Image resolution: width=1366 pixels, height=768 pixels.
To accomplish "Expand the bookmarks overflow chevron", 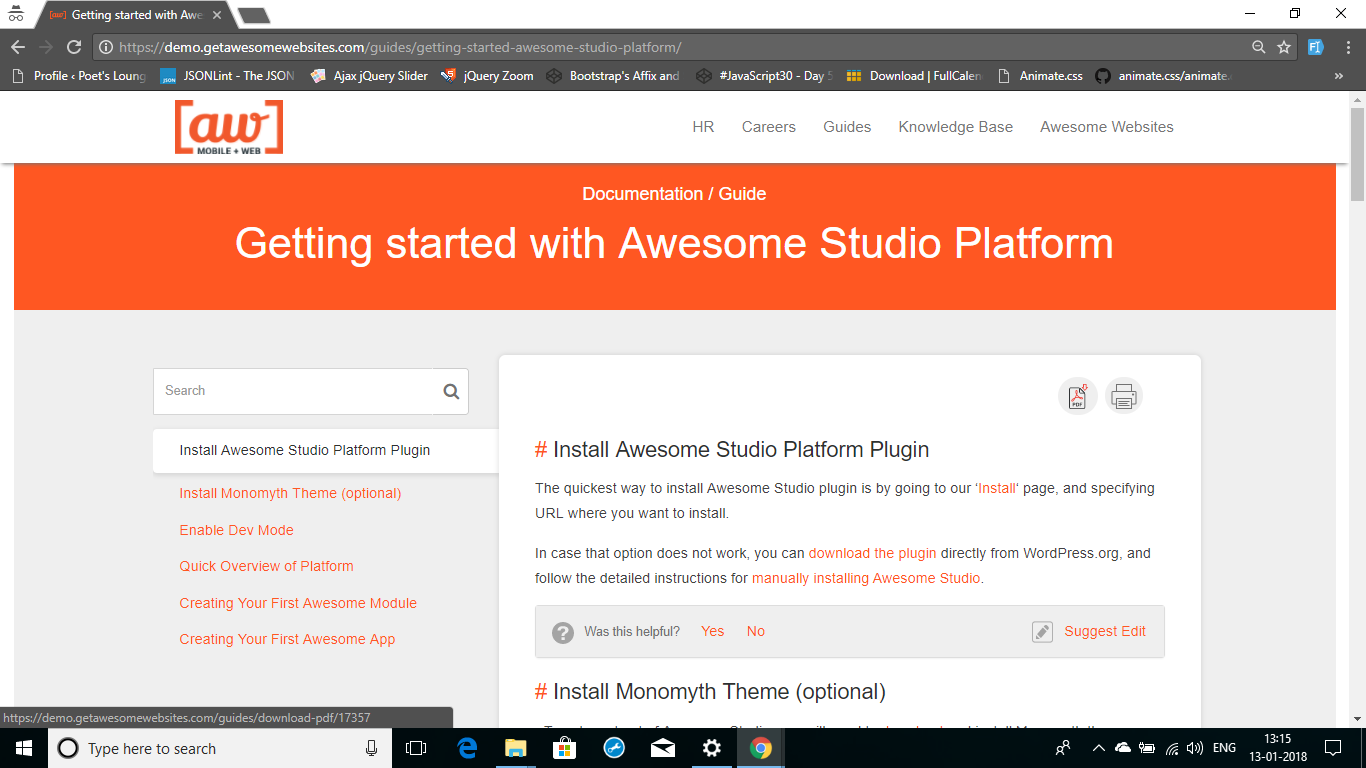I will [1339, 75].
